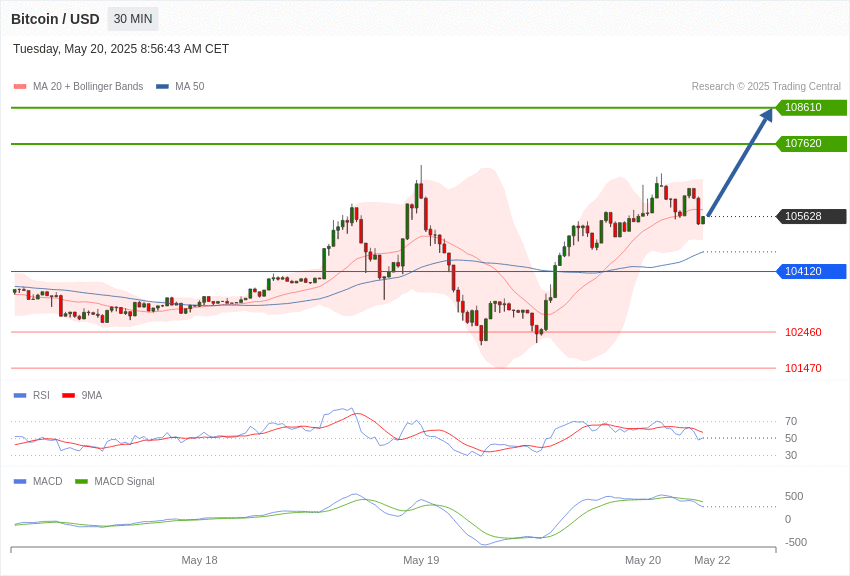Click the blue MACD legend swatch
850x576 pixels.
pyautogui.click(x=20, y=482)
